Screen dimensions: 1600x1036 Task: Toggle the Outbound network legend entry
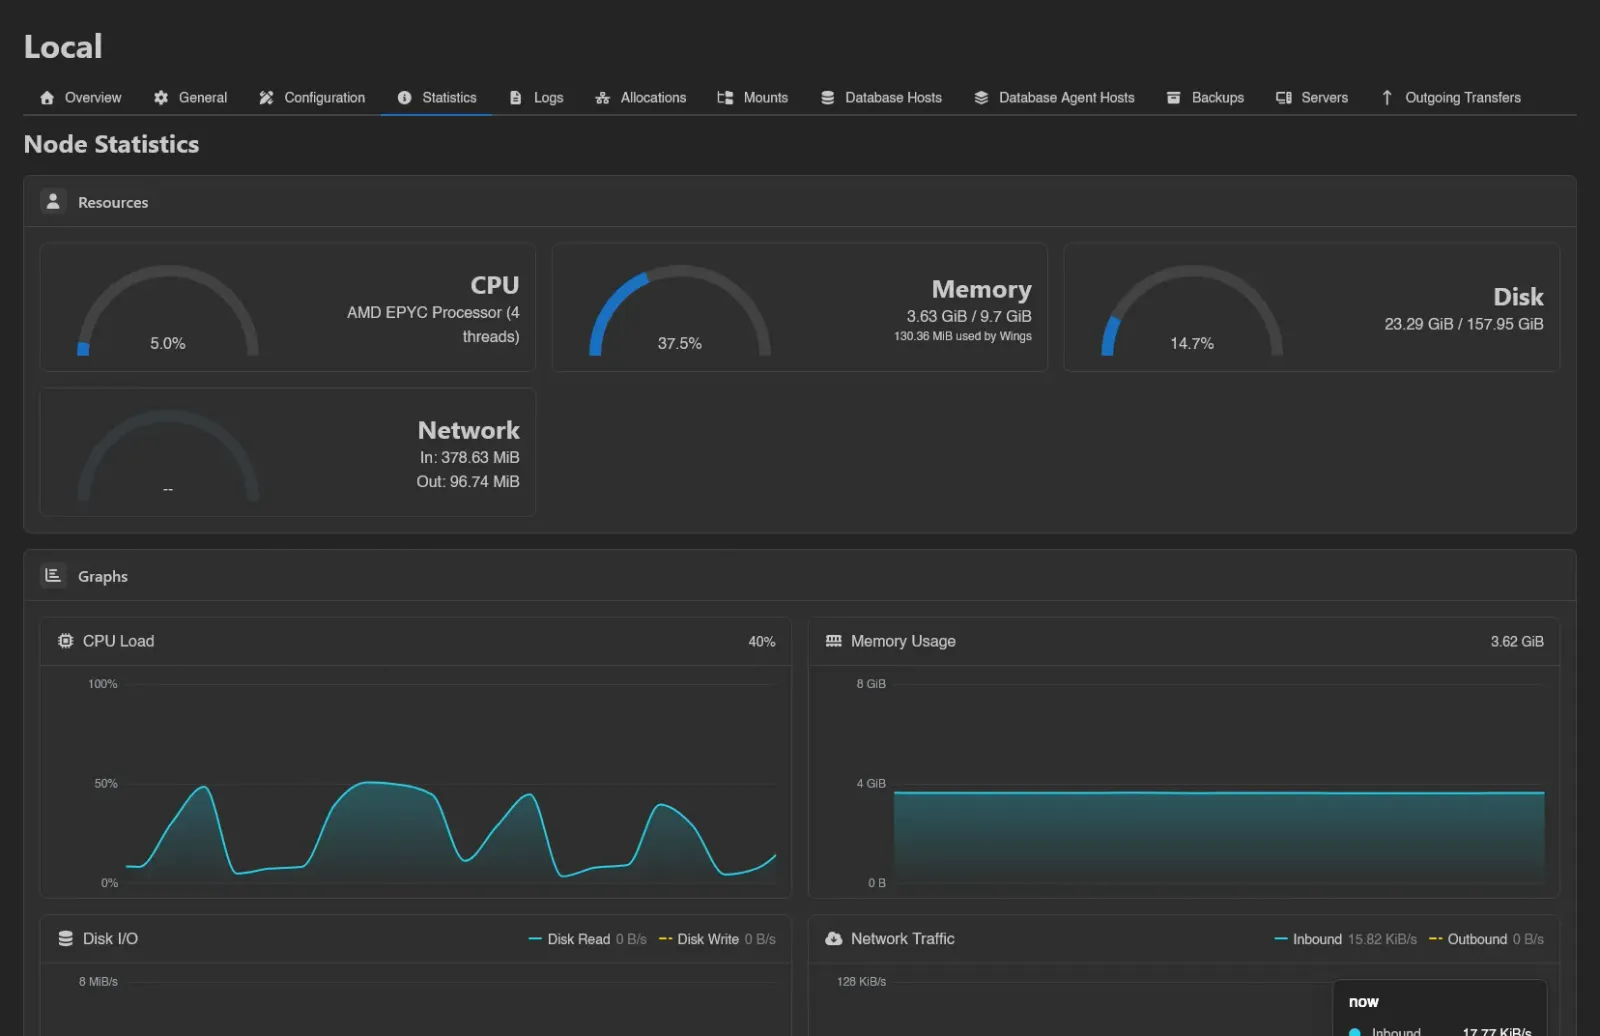(x=1486, y=939)
